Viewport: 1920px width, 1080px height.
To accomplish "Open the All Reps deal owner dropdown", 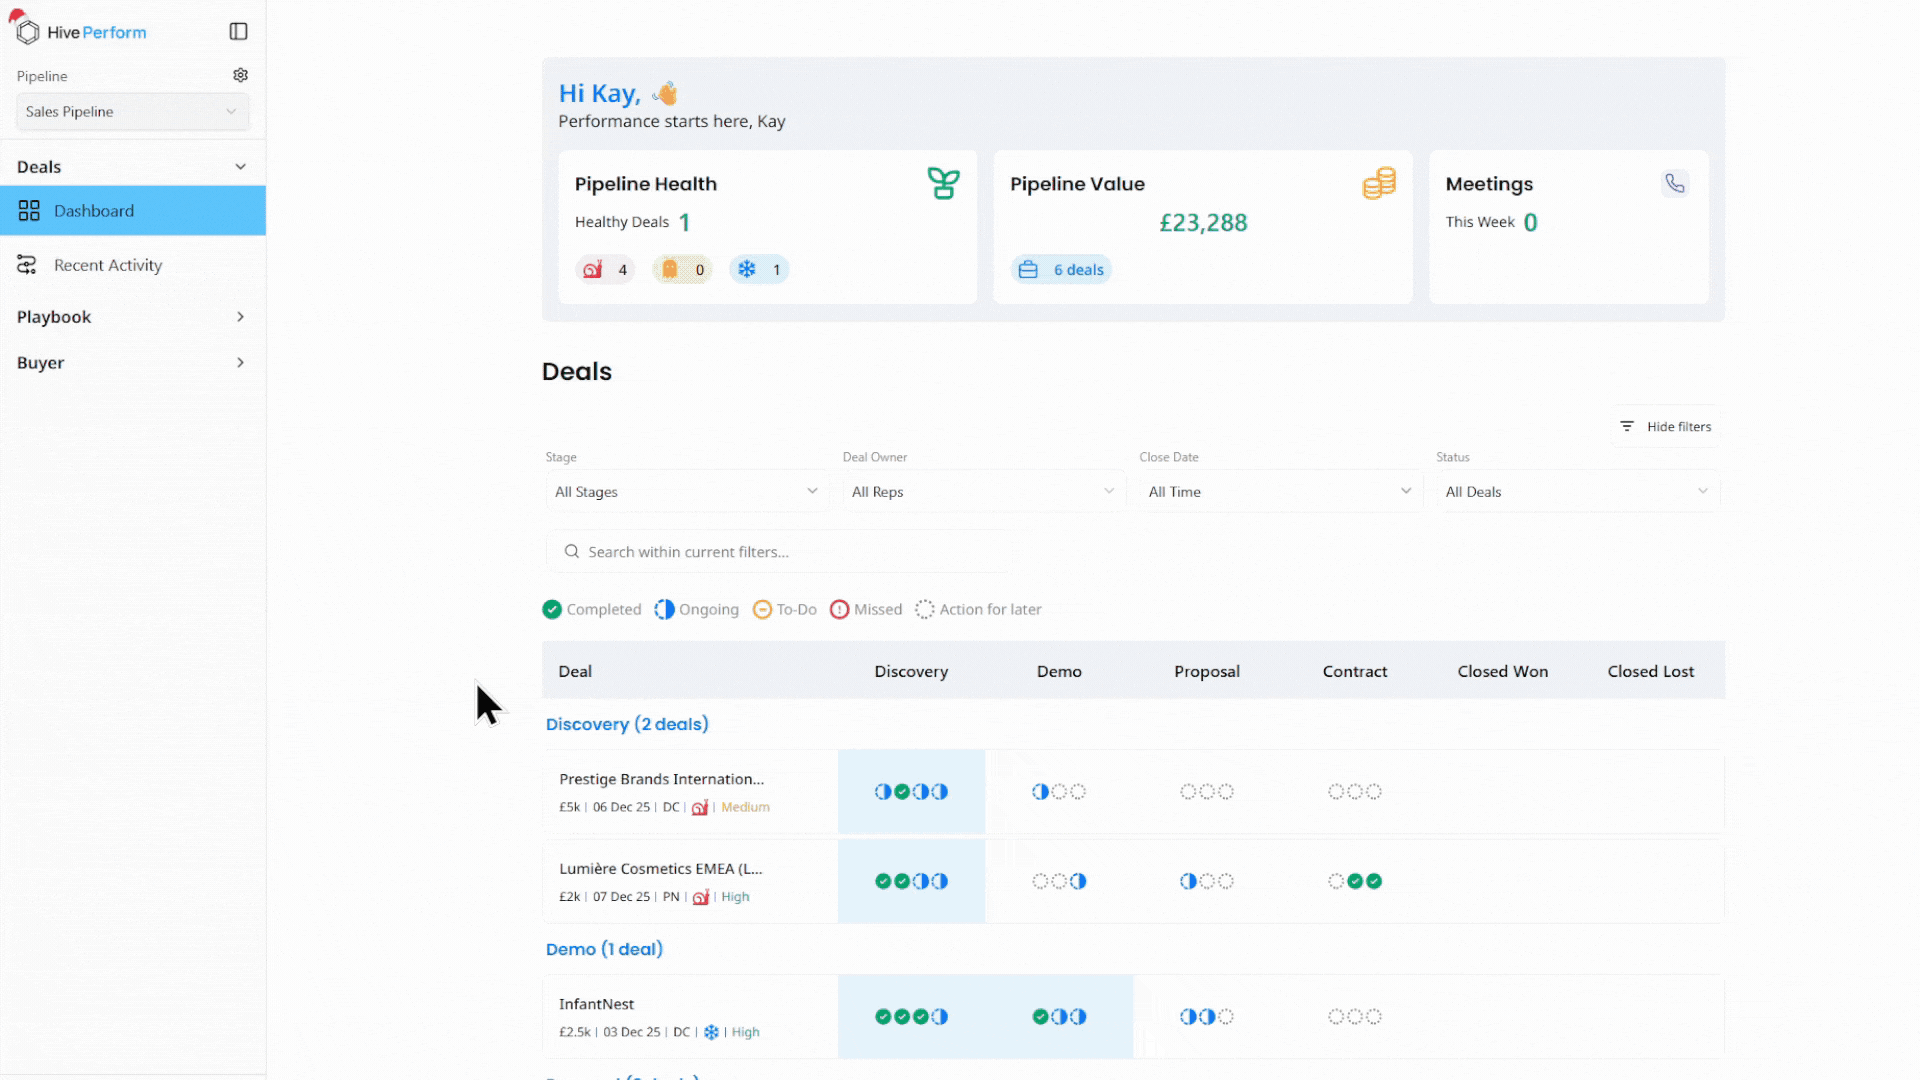I will click(x=983, y=491).
